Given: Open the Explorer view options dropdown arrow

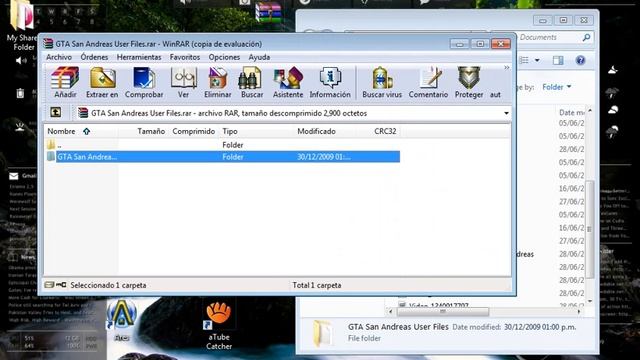Looking at the screenshot, I should pyautogui.click(x=537, y=60).
